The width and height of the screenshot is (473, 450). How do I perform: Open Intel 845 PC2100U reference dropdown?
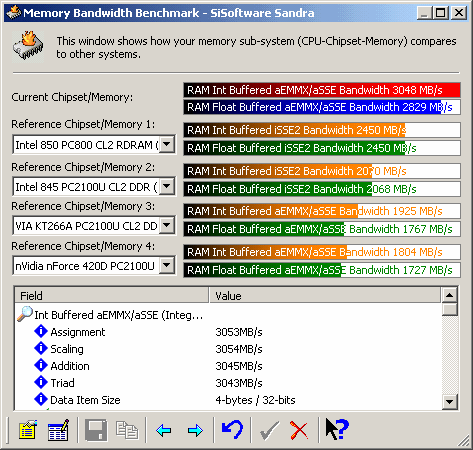tap(167, 186)
